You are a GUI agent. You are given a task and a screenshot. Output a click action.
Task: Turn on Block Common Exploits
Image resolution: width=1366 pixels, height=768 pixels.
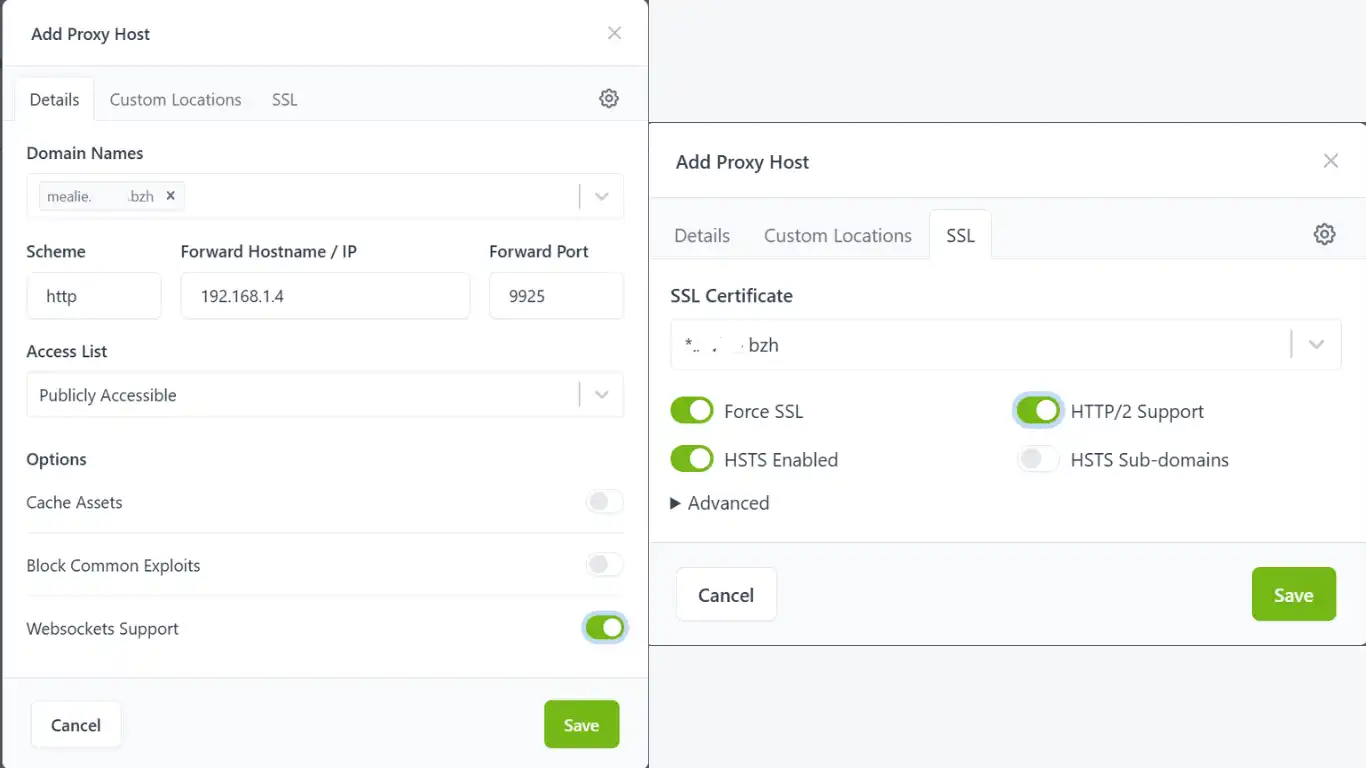pos(604,565)
